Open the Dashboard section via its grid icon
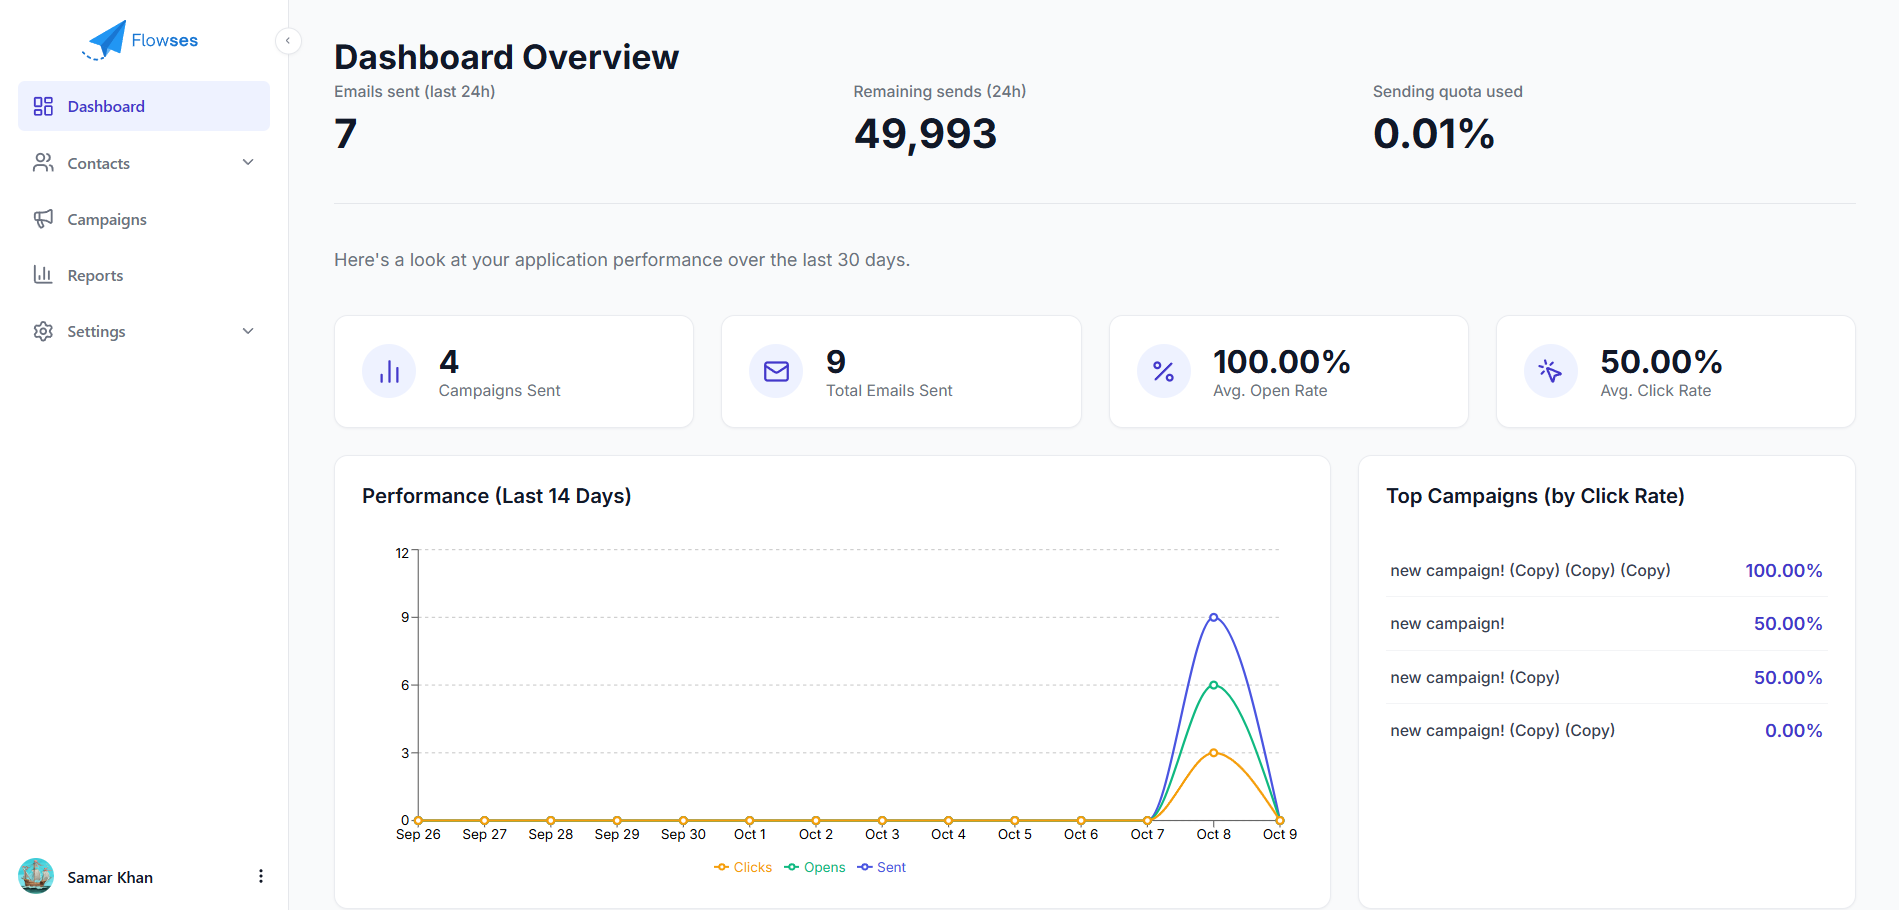Image resolution: width=1899 pixels, height=910 pixels. coord(43,105)
